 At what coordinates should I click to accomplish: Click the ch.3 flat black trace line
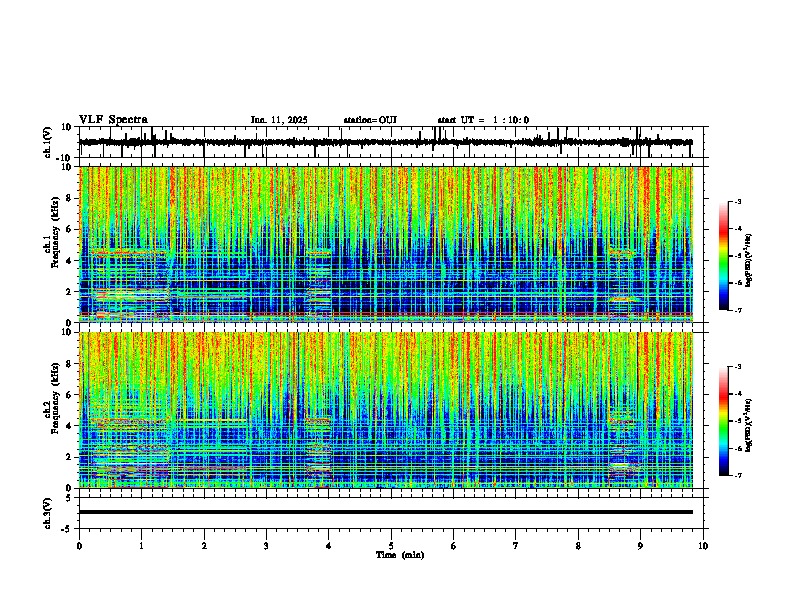[x=386, y=512]
